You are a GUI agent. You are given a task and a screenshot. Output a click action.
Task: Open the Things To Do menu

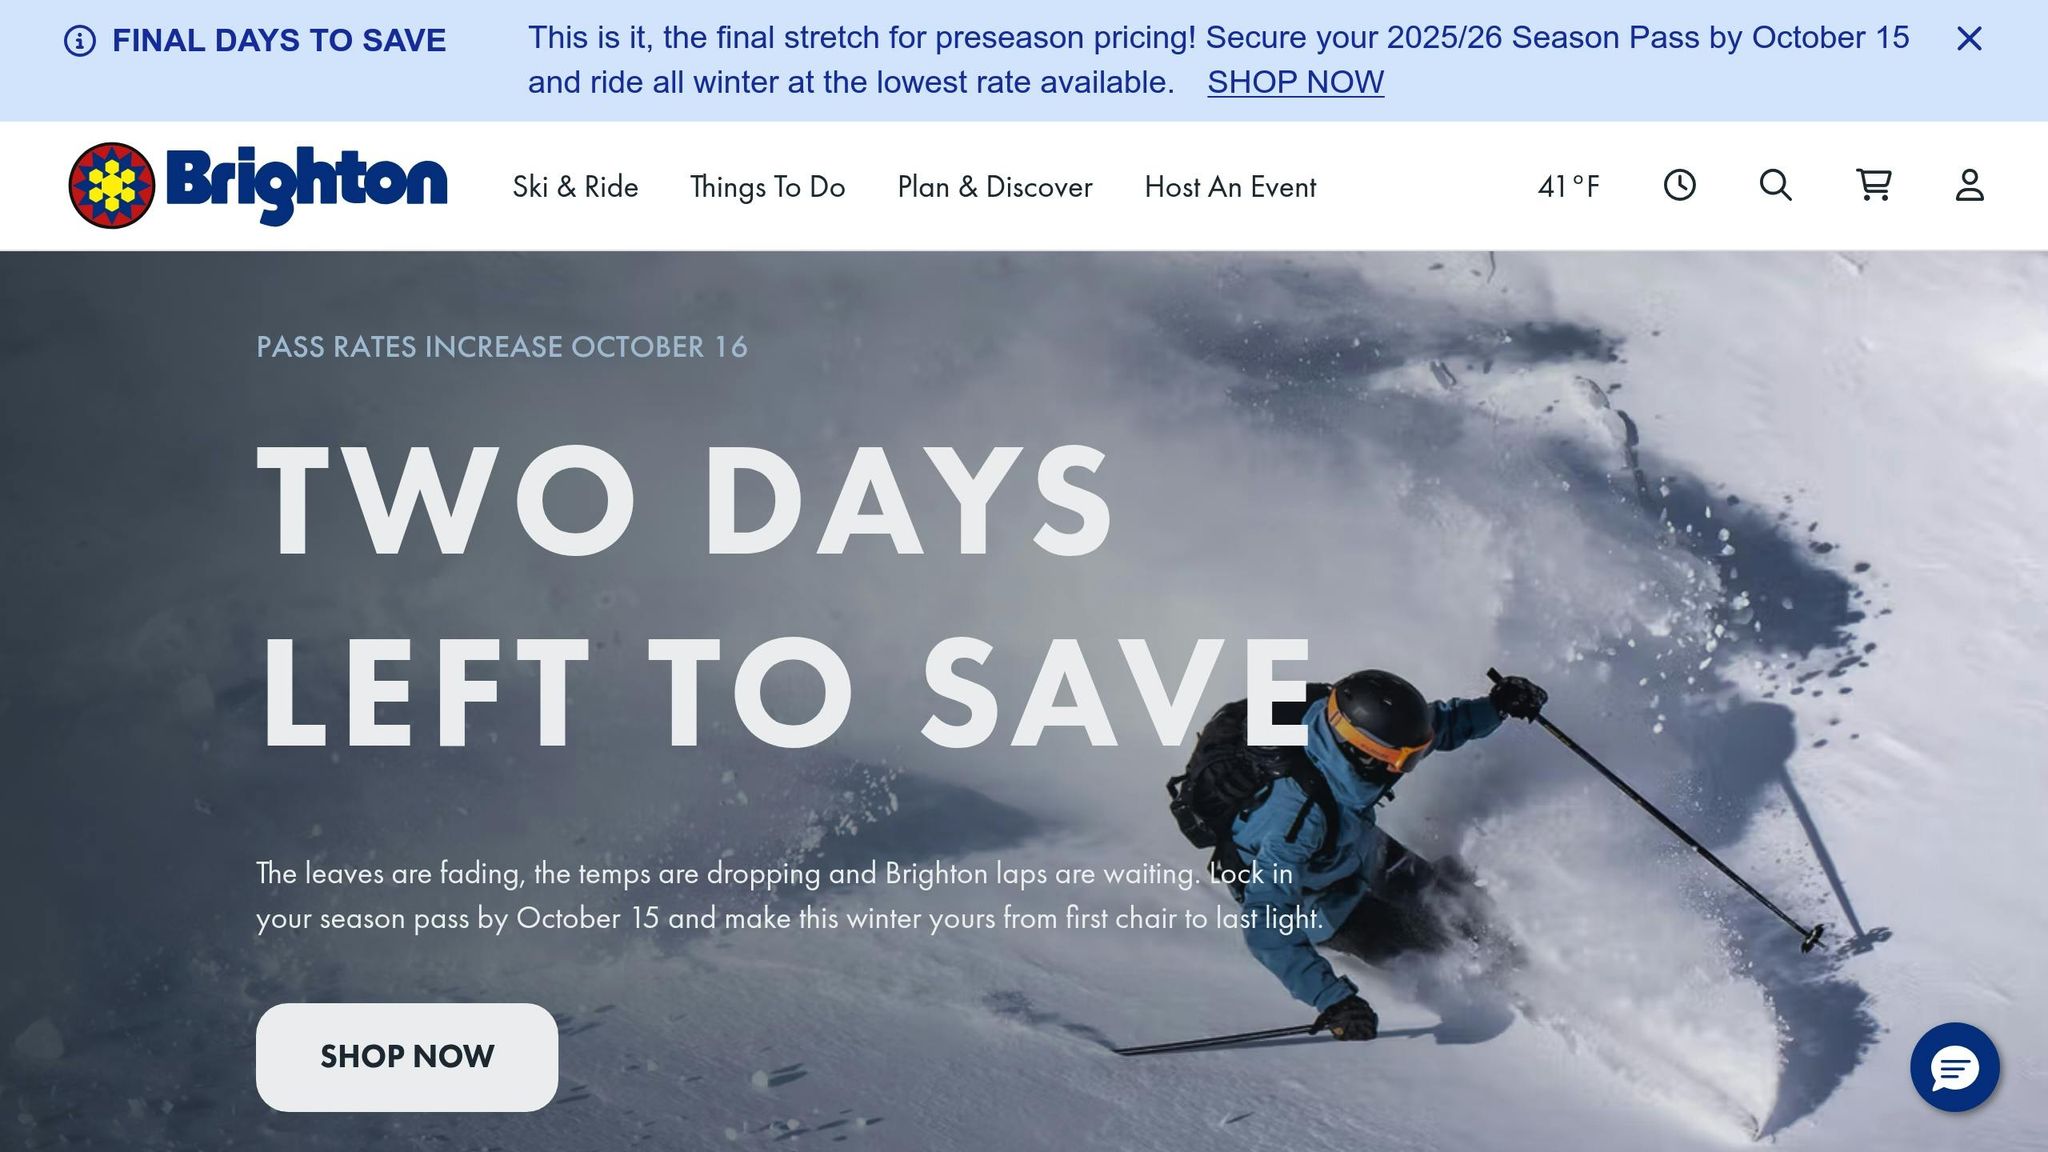coord(767,187)
